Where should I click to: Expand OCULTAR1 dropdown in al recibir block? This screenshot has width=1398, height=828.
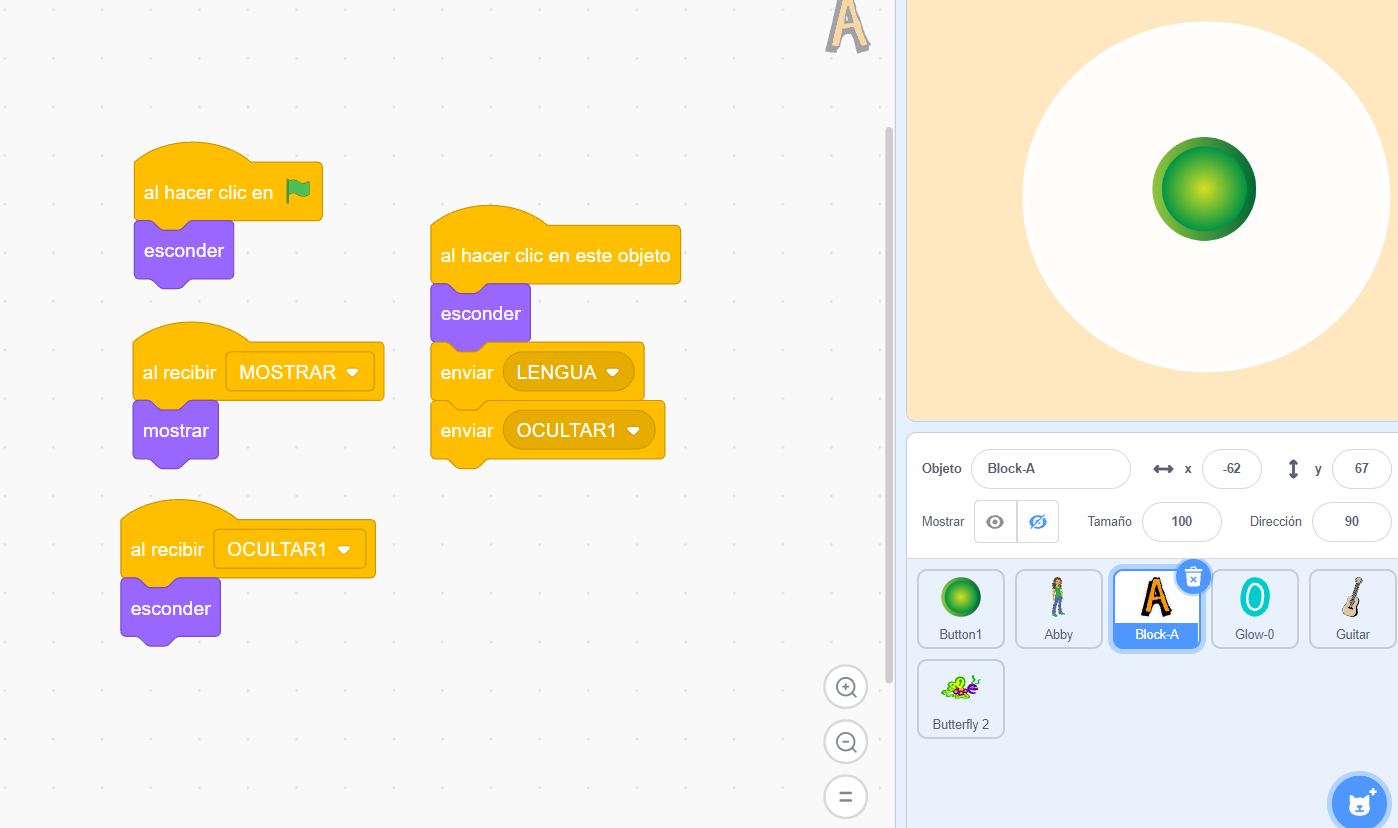point(344,550)
